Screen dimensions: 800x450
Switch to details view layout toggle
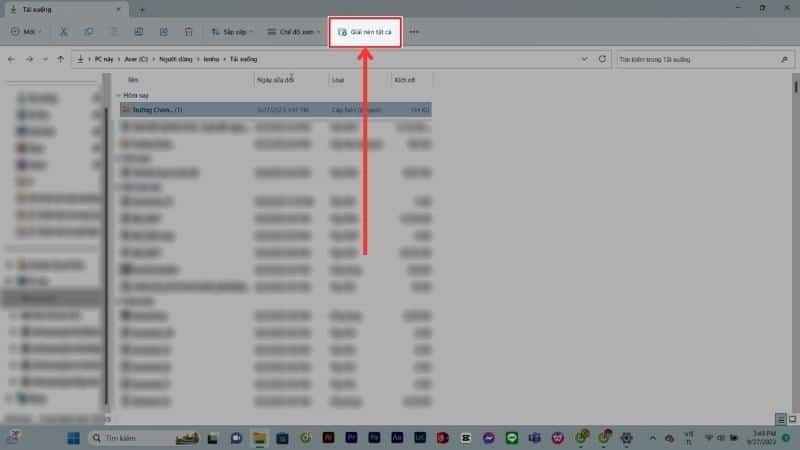(x=780, y=419)
